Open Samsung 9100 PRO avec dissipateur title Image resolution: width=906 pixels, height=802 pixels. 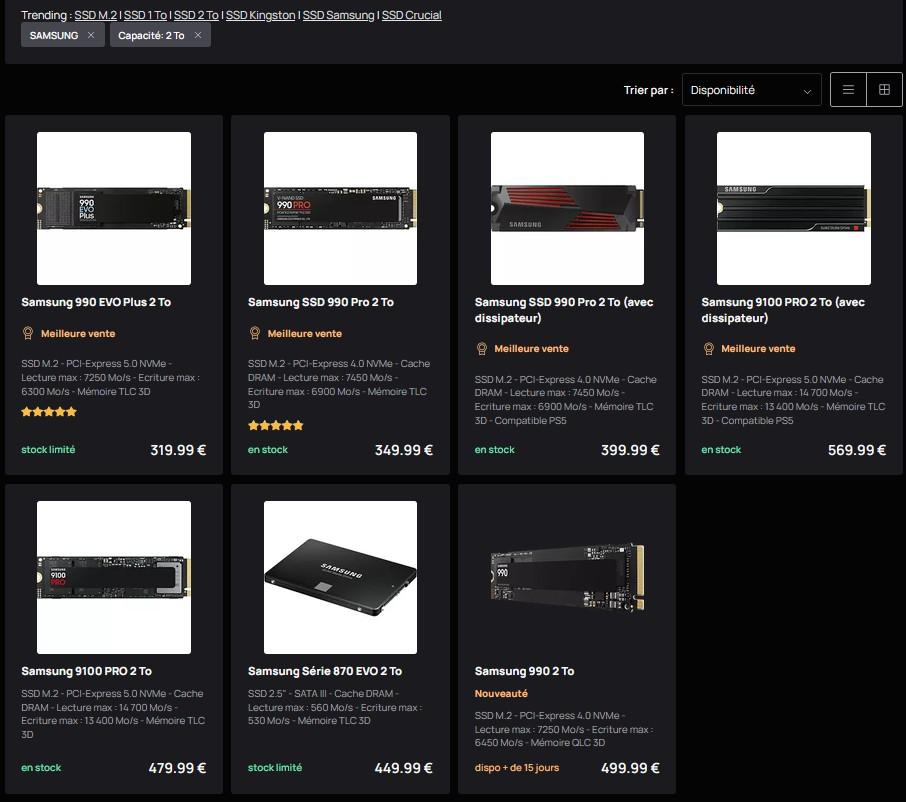(x=783, y=310)
